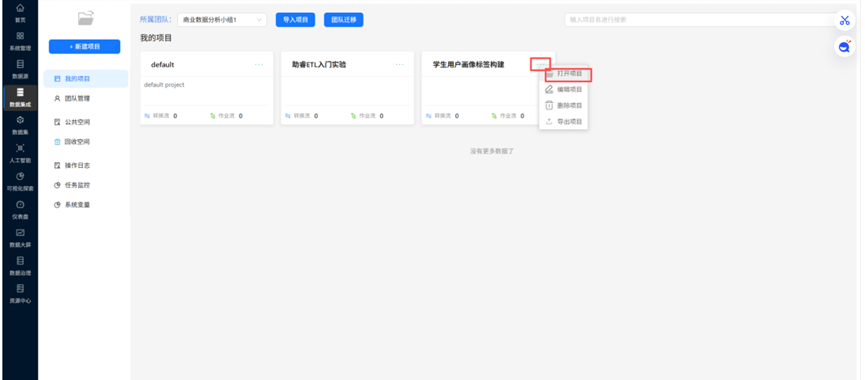Click 编辑项目 pencil icon in popup menu
The image size is (865, 380).
pyautogui.click(x=549, y=89)
